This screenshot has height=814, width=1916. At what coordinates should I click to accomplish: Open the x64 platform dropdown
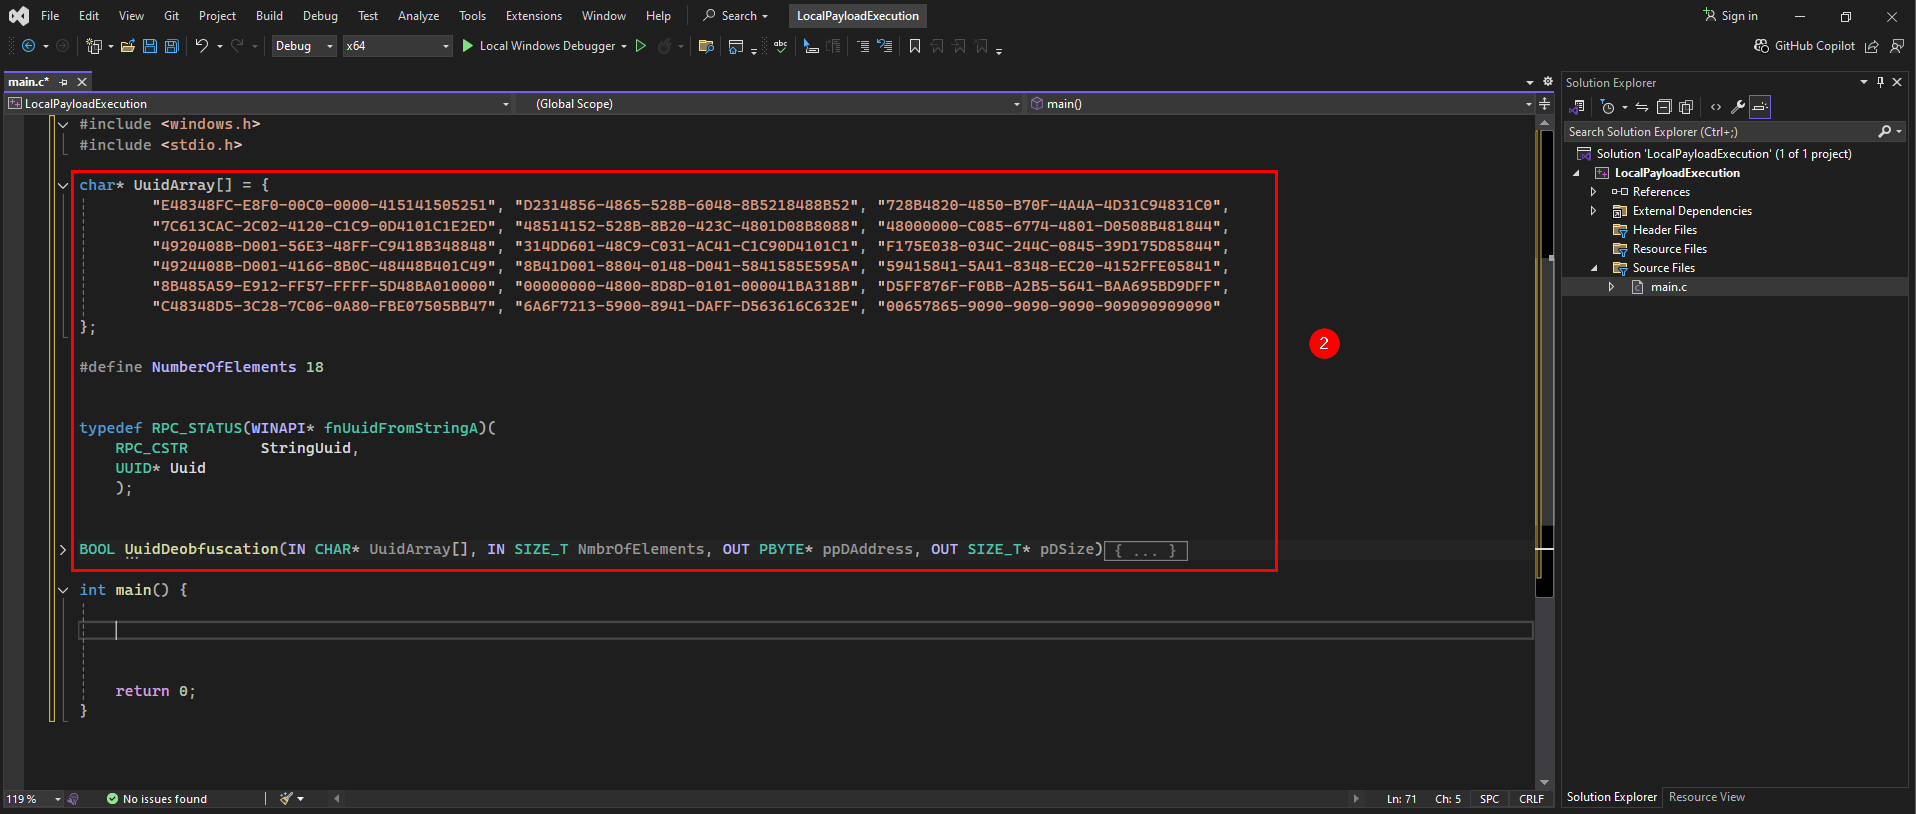tap(397, 46)
